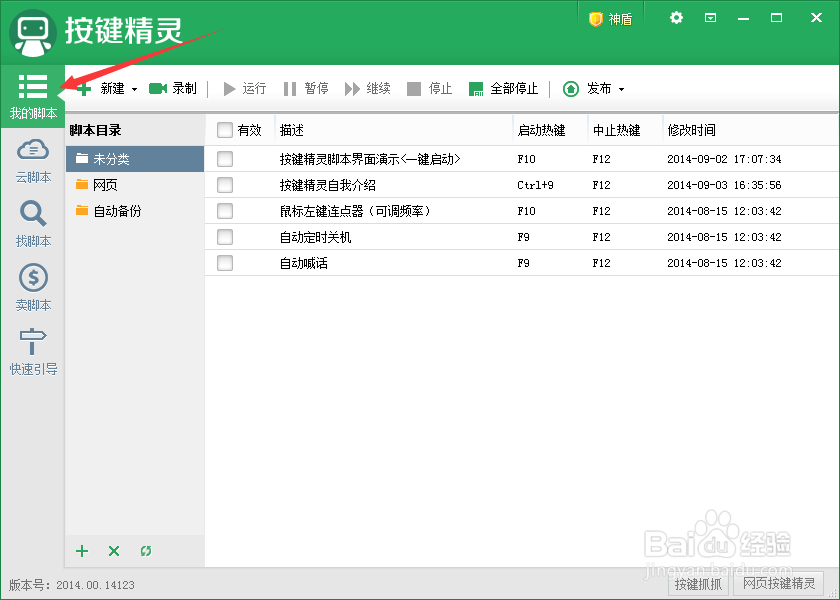840x600 pixels.
Task: Minimize the 按键精灵 window
Action: coord(743,19)
